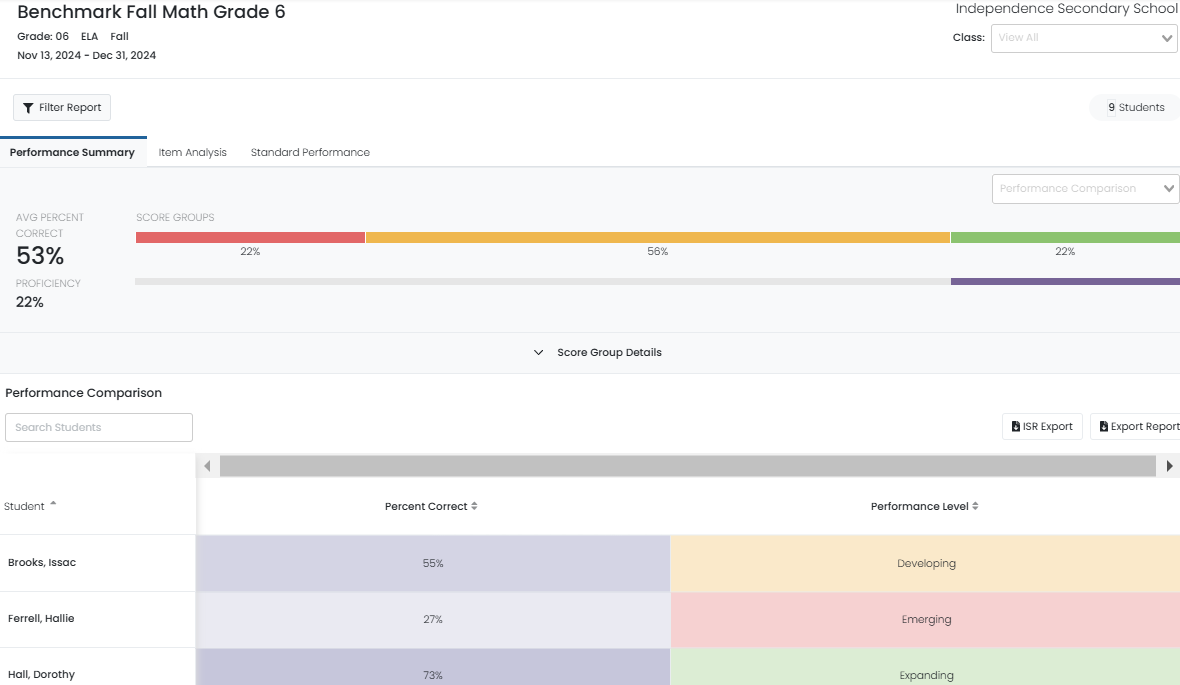Click the 9 Students badge
This screenshot has height=685, width=1180.
click(x=1135, y=108)
